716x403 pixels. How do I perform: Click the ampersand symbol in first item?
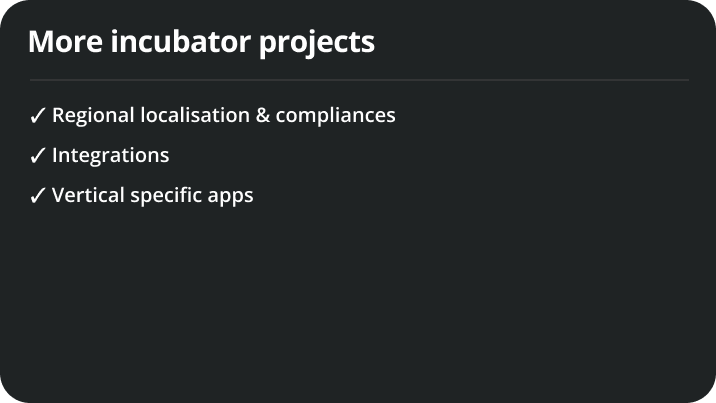(262, 115)
